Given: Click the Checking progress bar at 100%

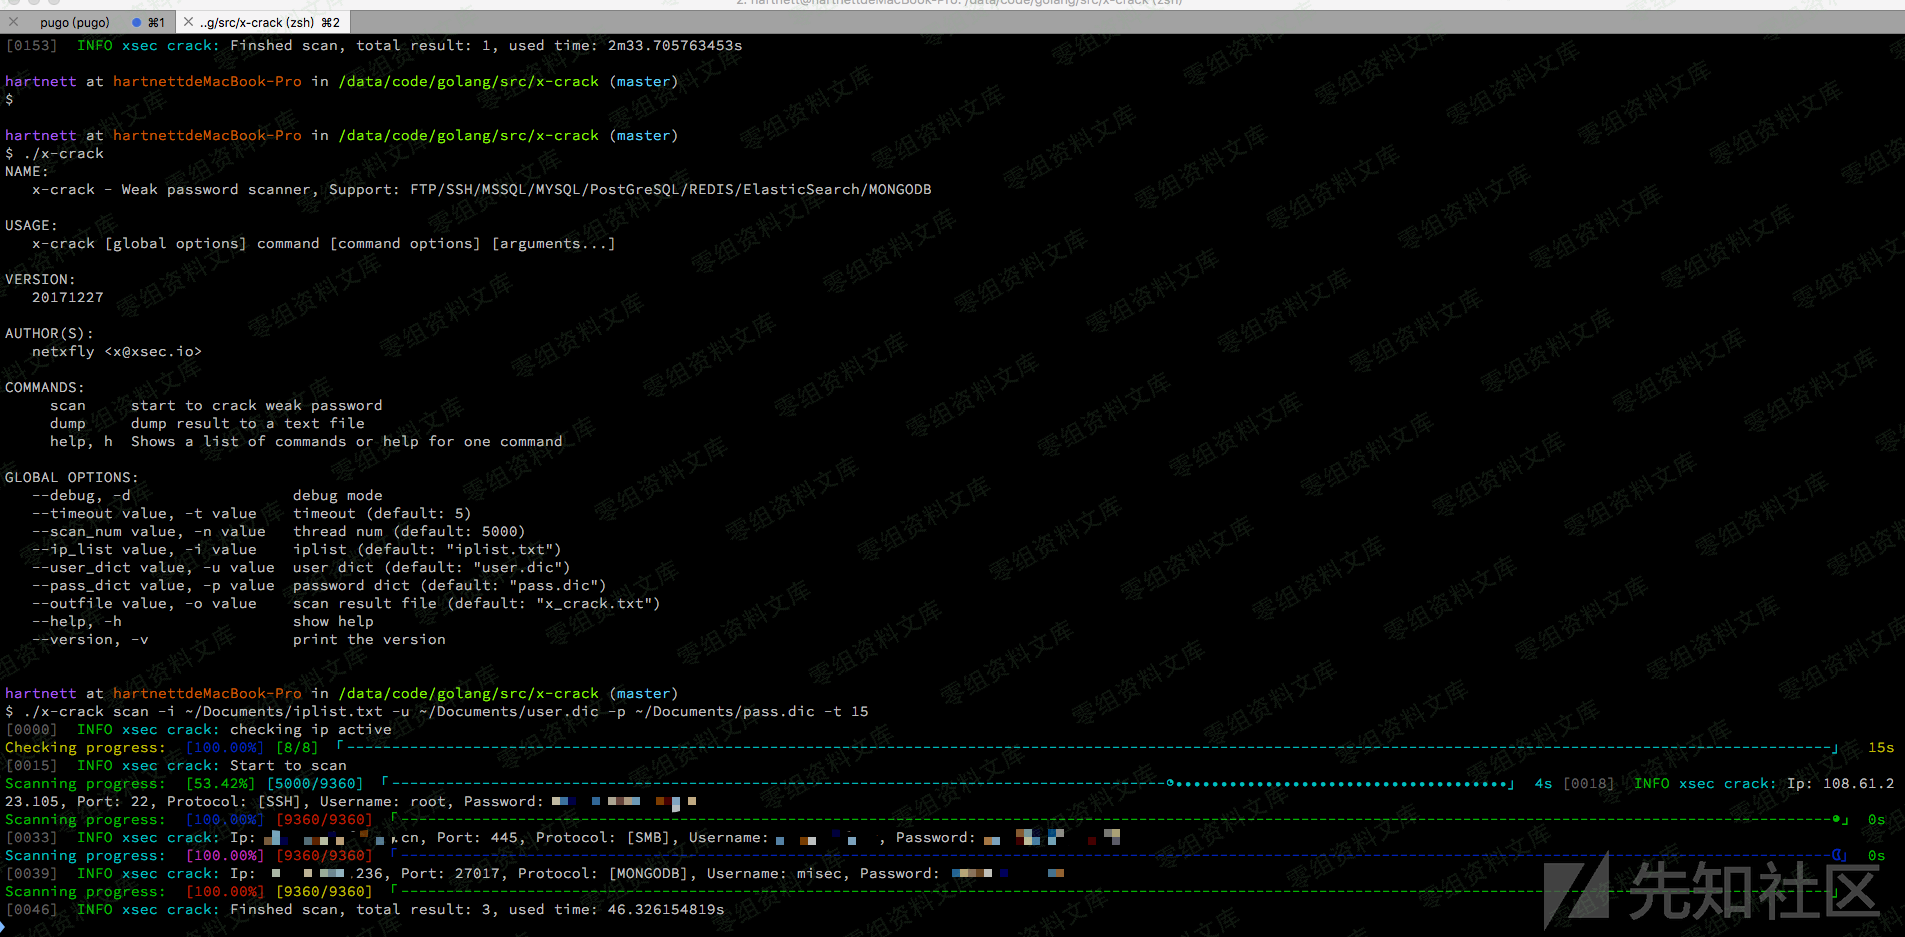Looking at the screenshot, I should 1087,748.
